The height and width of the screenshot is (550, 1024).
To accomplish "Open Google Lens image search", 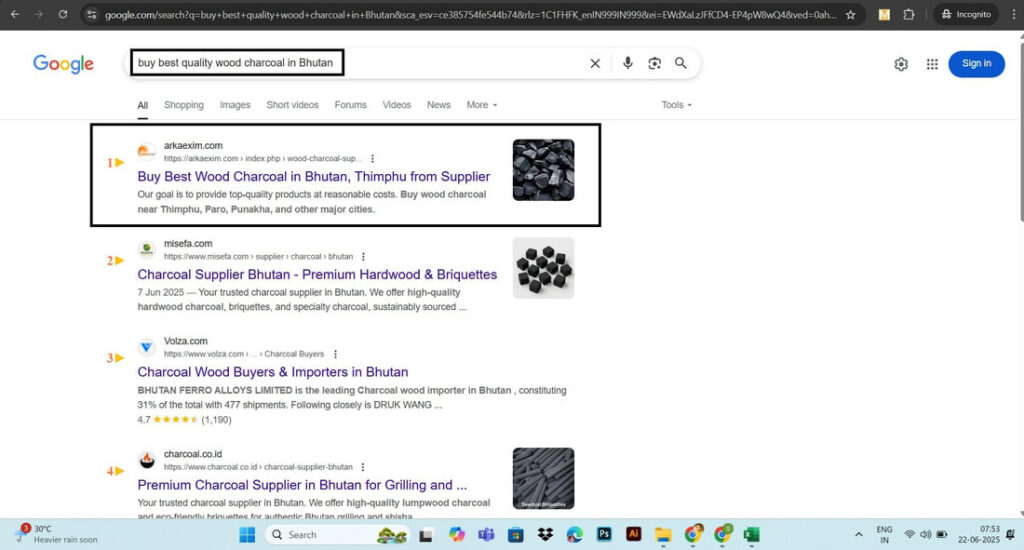I will 654,63.
